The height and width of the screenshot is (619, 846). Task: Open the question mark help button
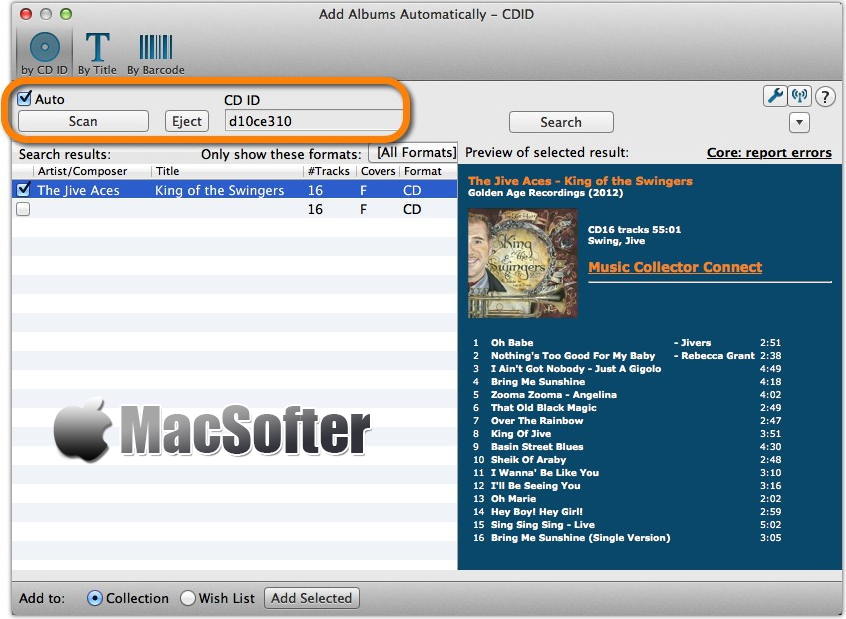[825, 97]
